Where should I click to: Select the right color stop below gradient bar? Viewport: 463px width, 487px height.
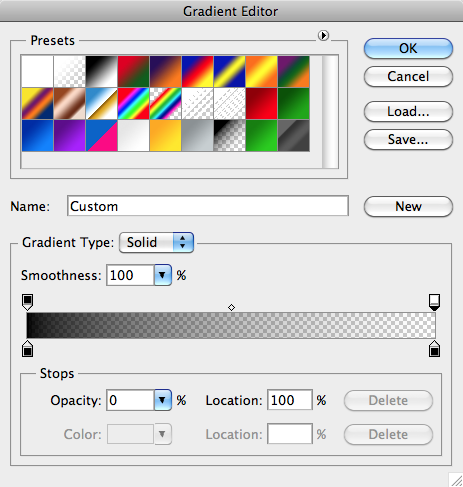[x=434, y=349]
